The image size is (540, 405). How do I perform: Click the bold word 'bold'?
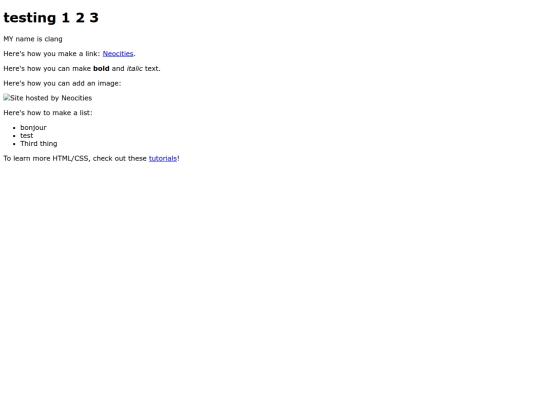point(101,69)
